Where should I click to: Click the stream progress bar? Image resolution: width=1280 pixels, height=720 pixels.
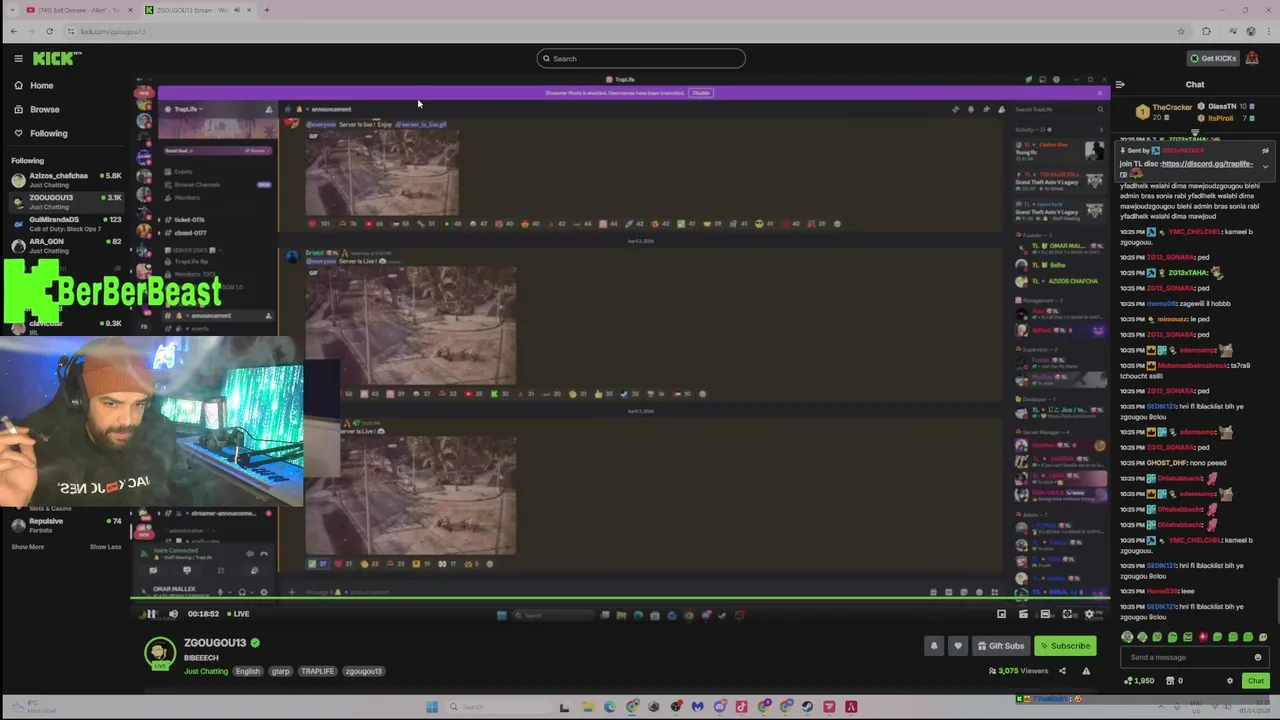[620, 599]
